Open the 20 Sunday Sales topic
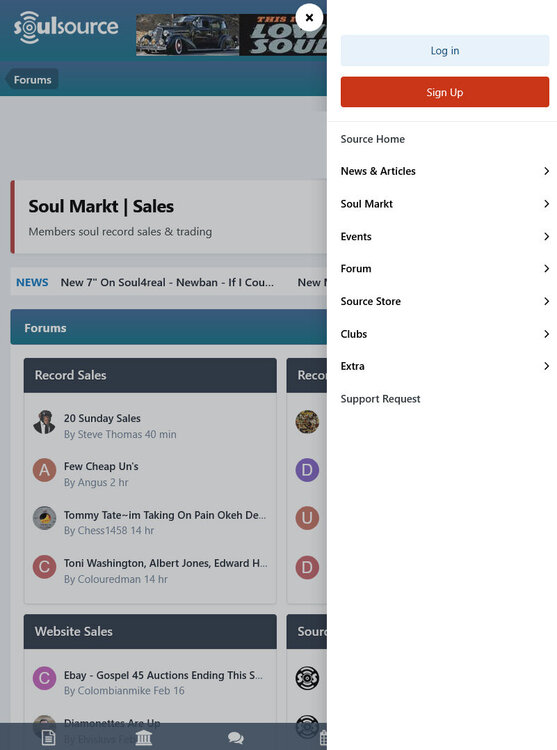 [x=102, y=419]
